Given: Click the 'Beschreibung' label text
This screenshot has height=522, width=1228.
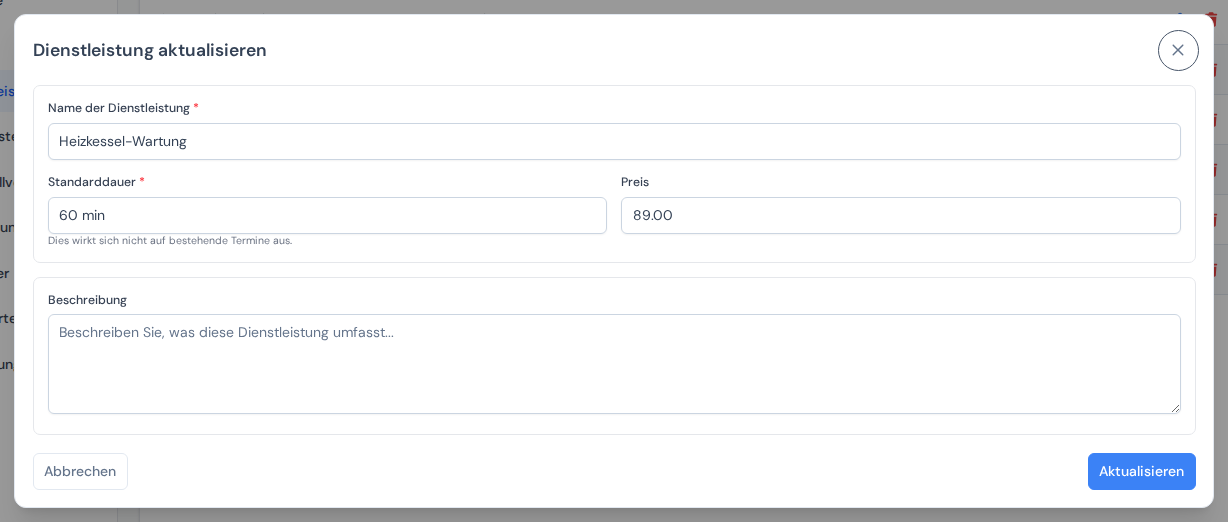Looking at the screenshot, I should [87, 300].
